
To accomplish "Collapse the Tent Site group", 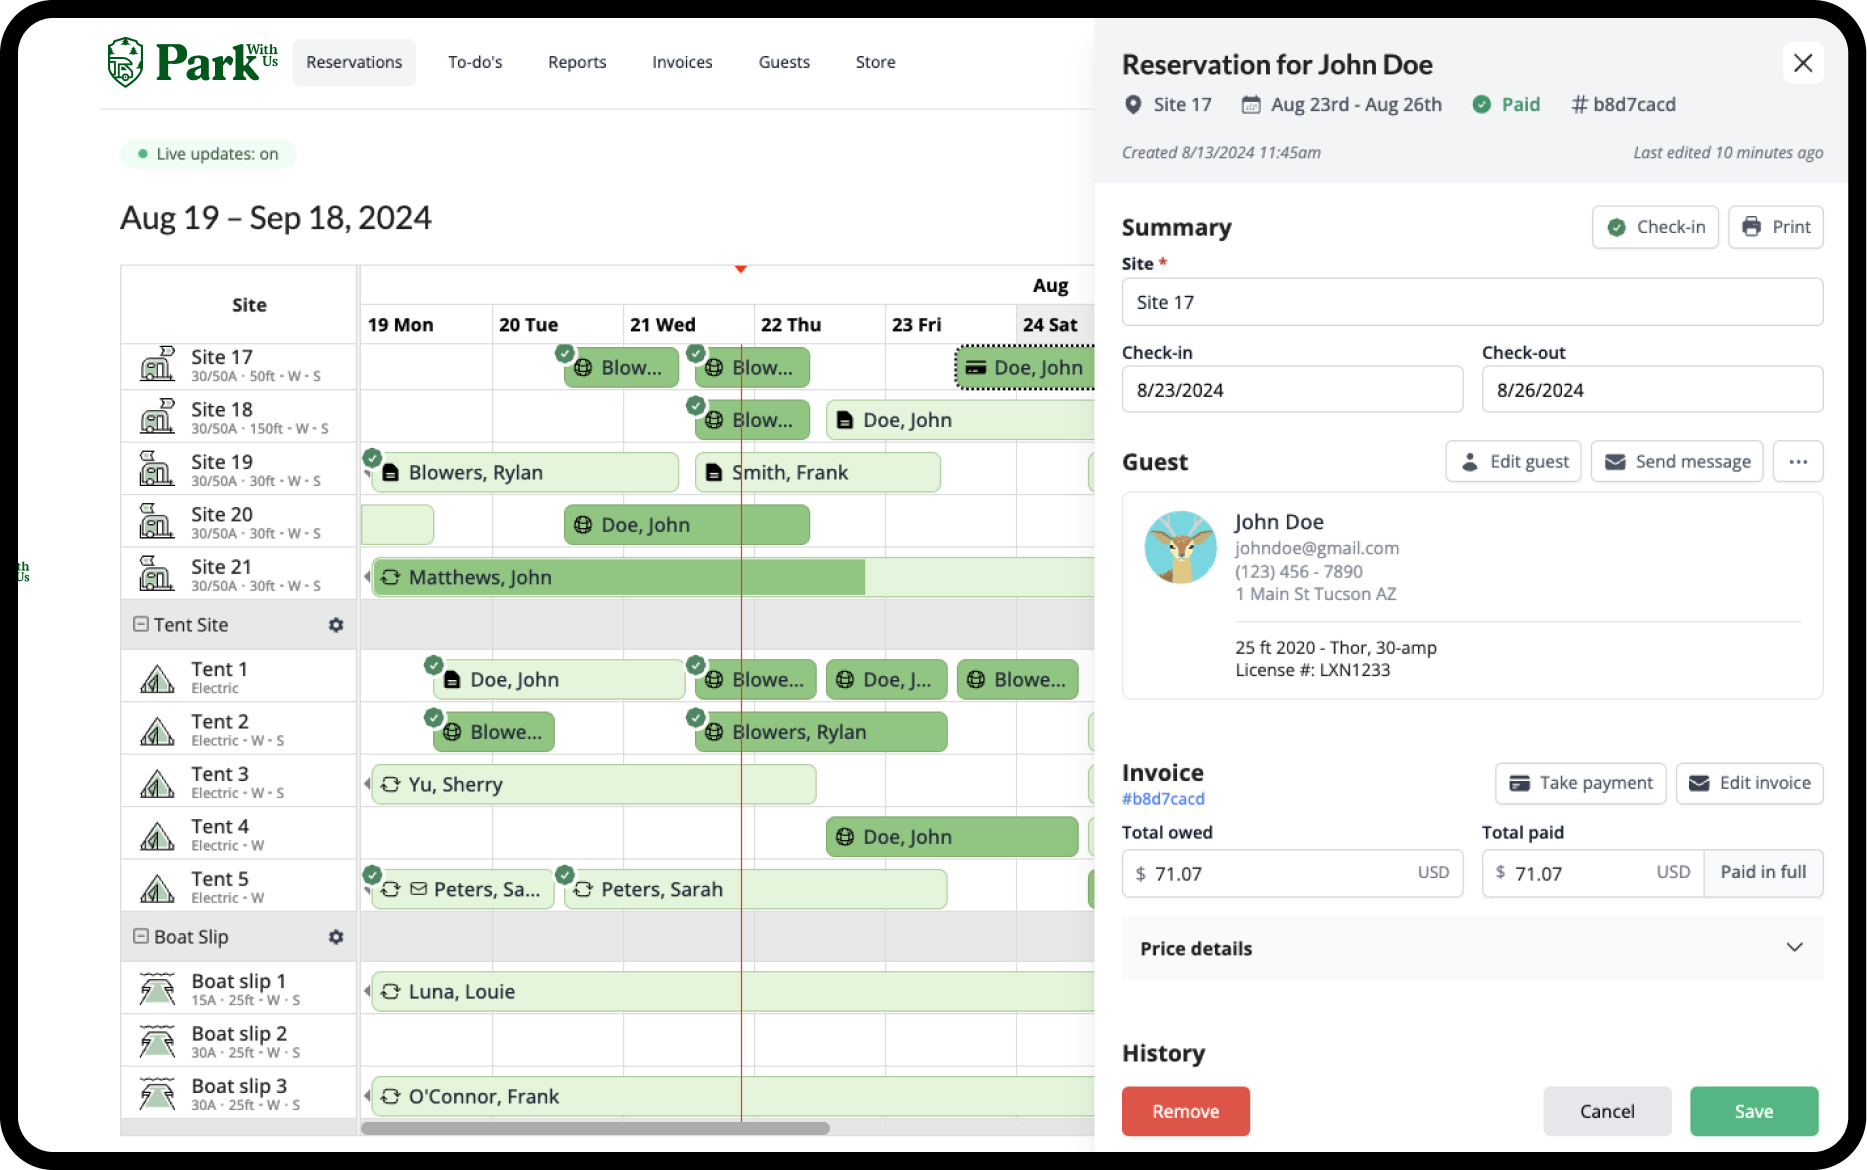I will click(x=141, y=624).
